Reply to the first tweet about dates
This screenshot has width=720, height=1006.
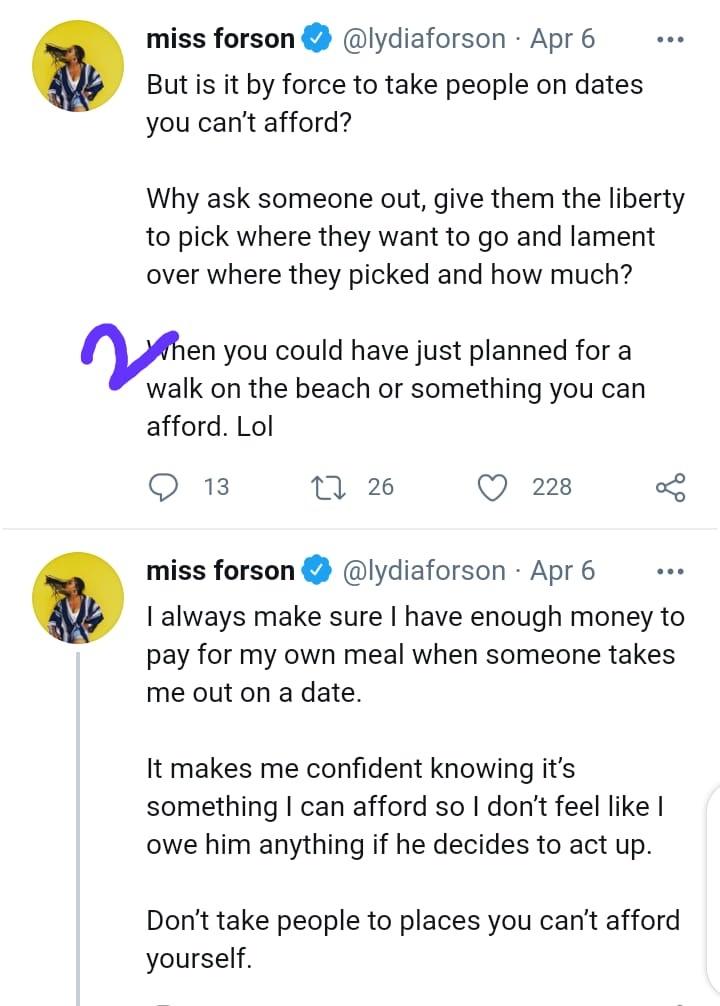(x=162, y=487)
